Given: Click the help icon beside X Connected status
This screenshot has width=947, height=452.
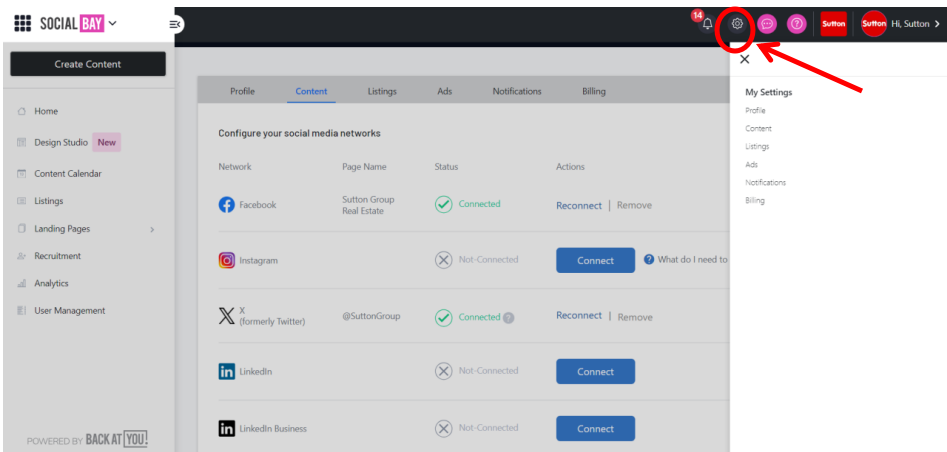Looking at the screenshot, I should pos(509,318).
